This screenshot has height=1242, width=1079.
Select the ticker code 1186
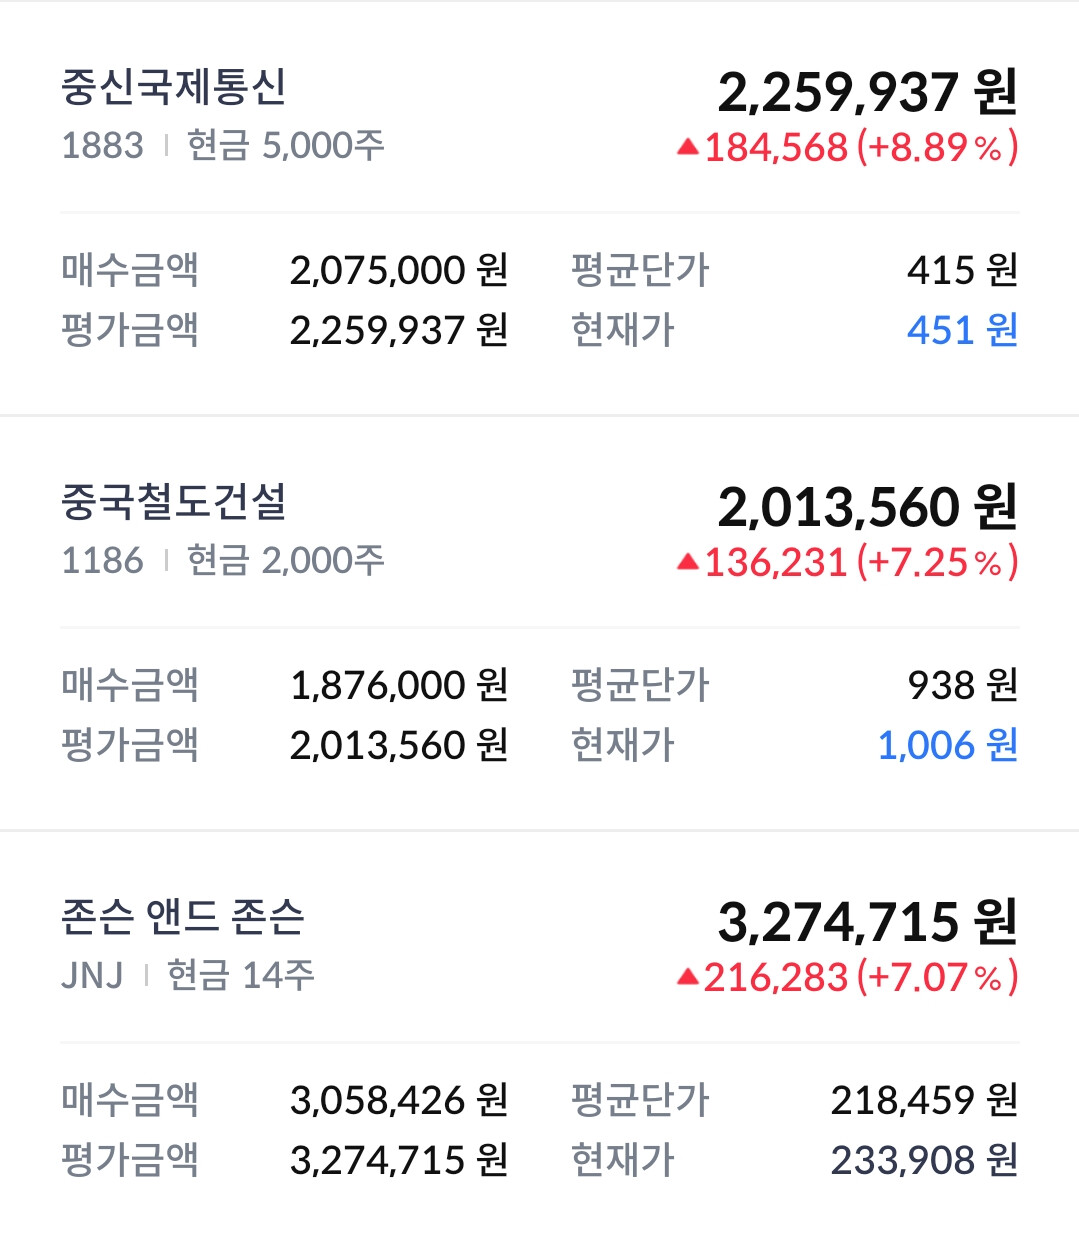point(102,561)
